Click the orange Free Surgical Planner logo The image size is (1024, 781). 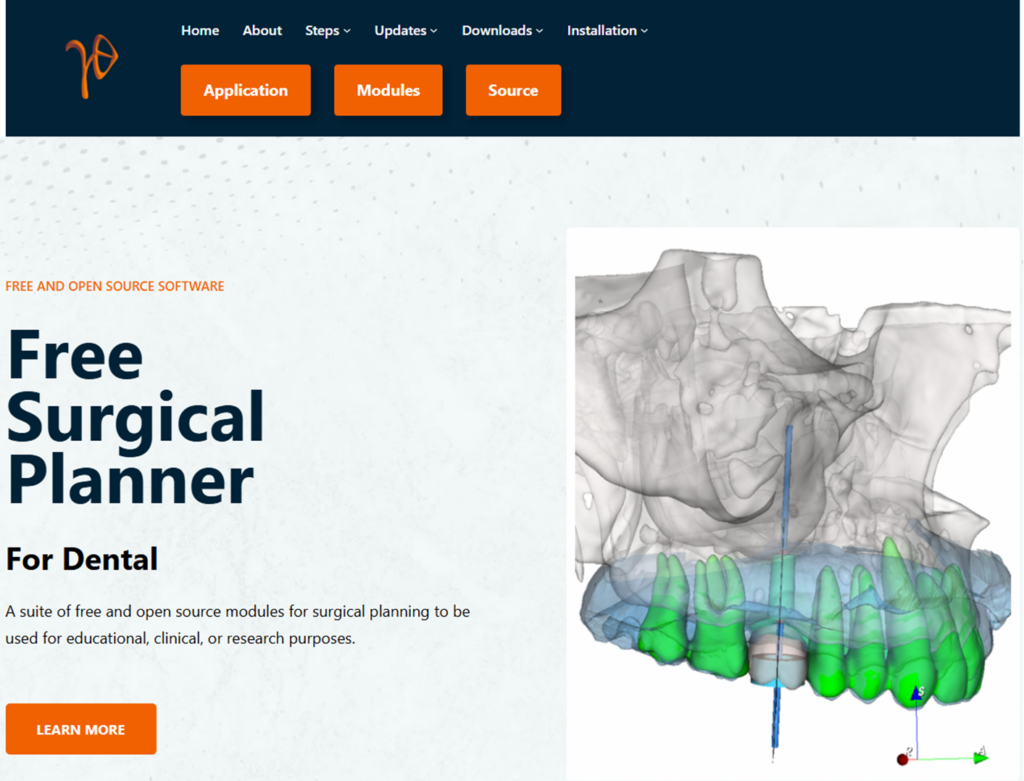tap(91, 68)
